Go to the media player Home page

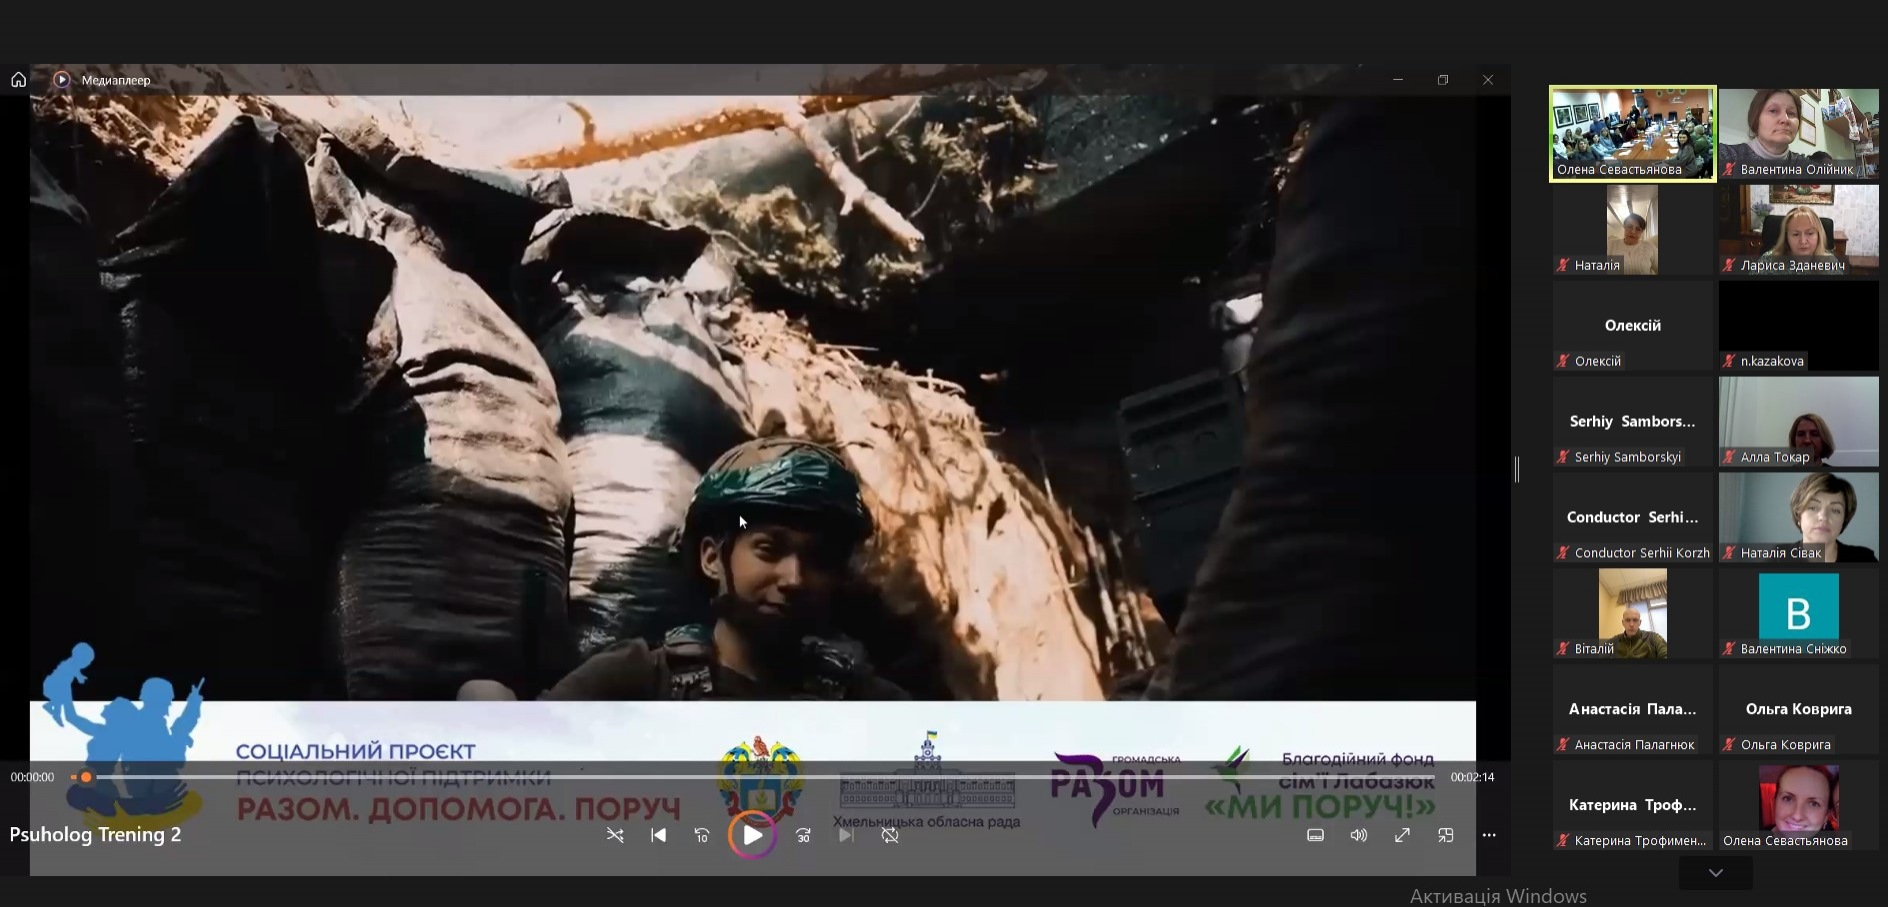(x=18, y=80)
